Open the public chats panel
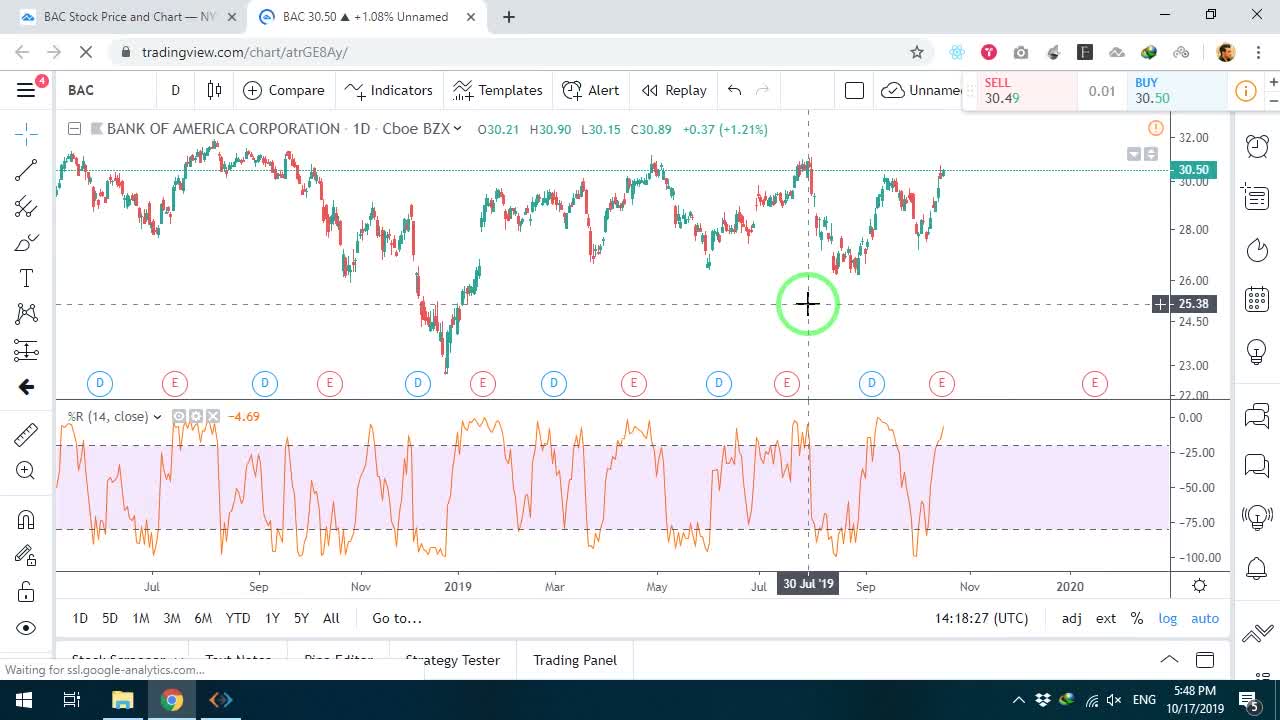Screen dimensions: 1280x720 point(1257,415)
